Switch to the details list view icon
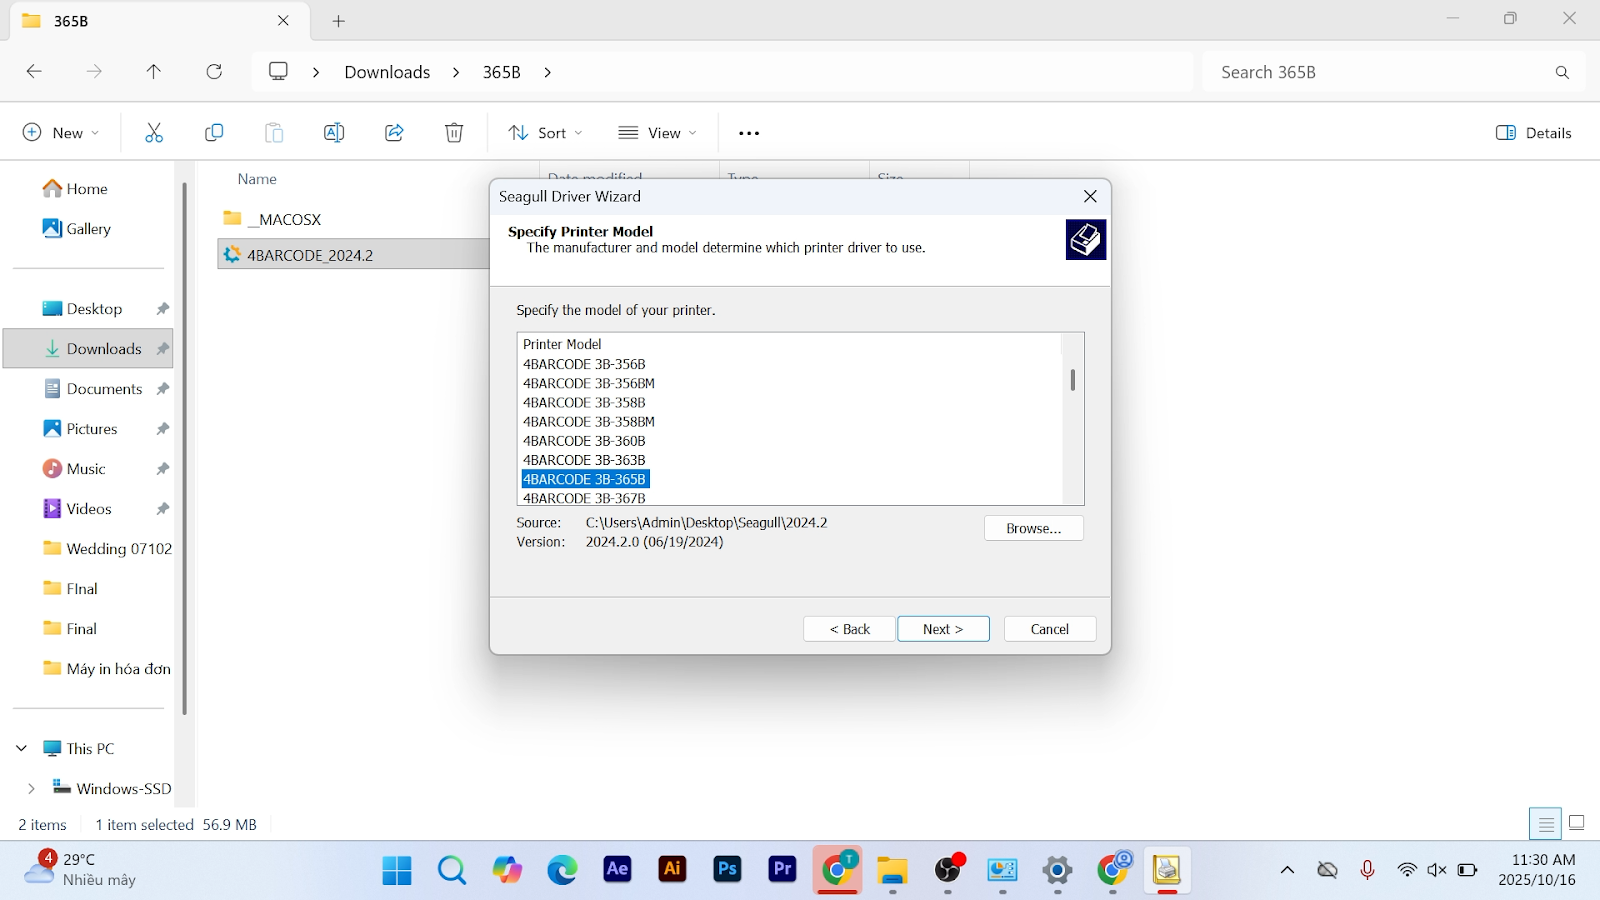 [1545, 824]
